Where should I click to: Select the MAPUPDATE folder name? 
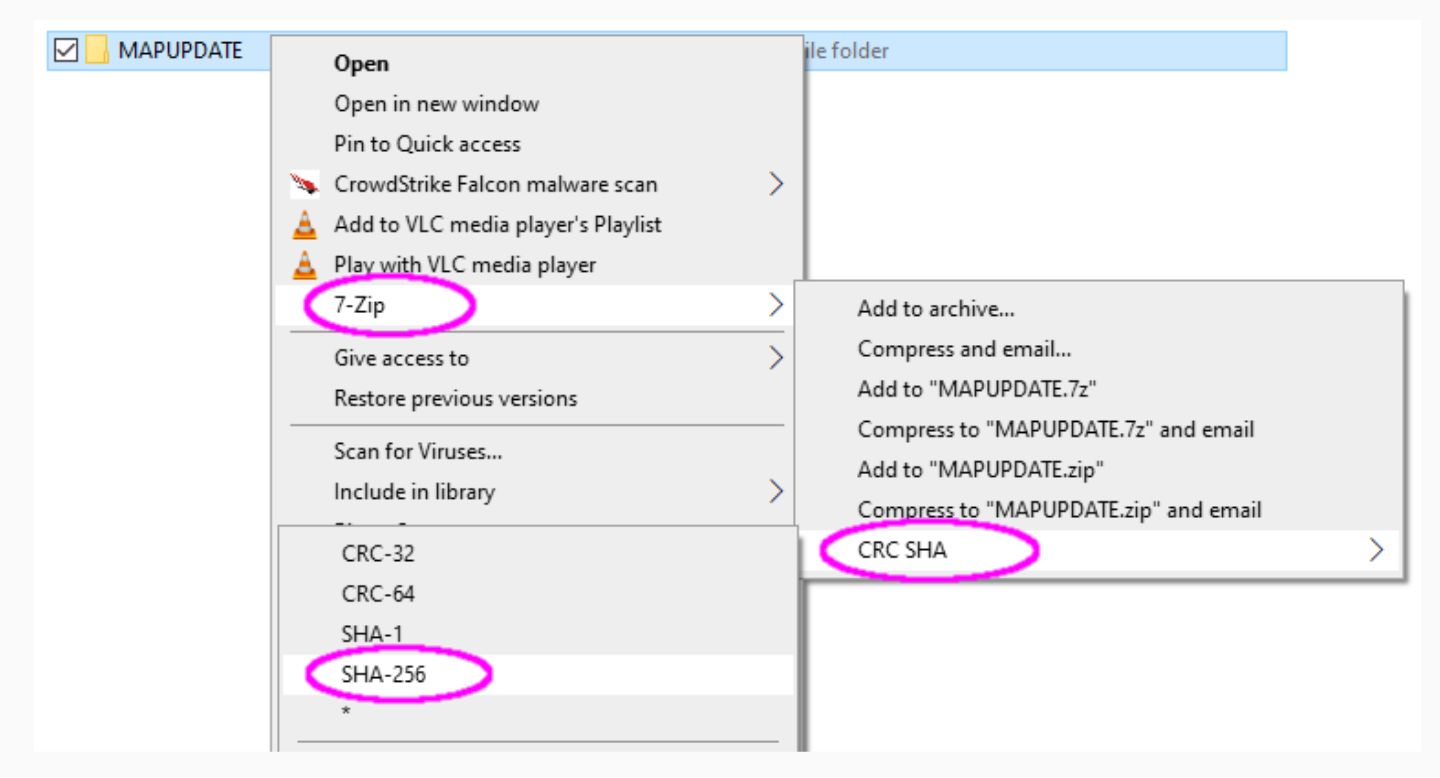coord(180,50)
